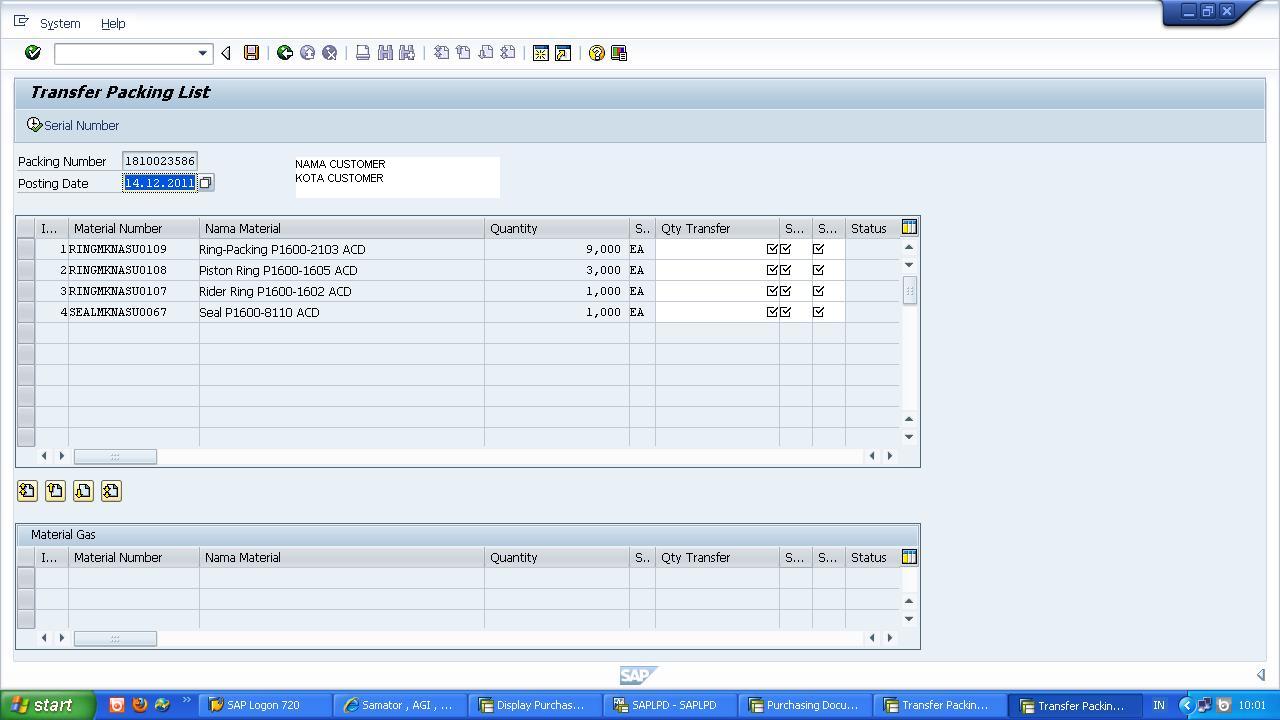Open upper table configuration settings icon
Viewport: 1280px width, 720px height.
click(x=909, y=228)
